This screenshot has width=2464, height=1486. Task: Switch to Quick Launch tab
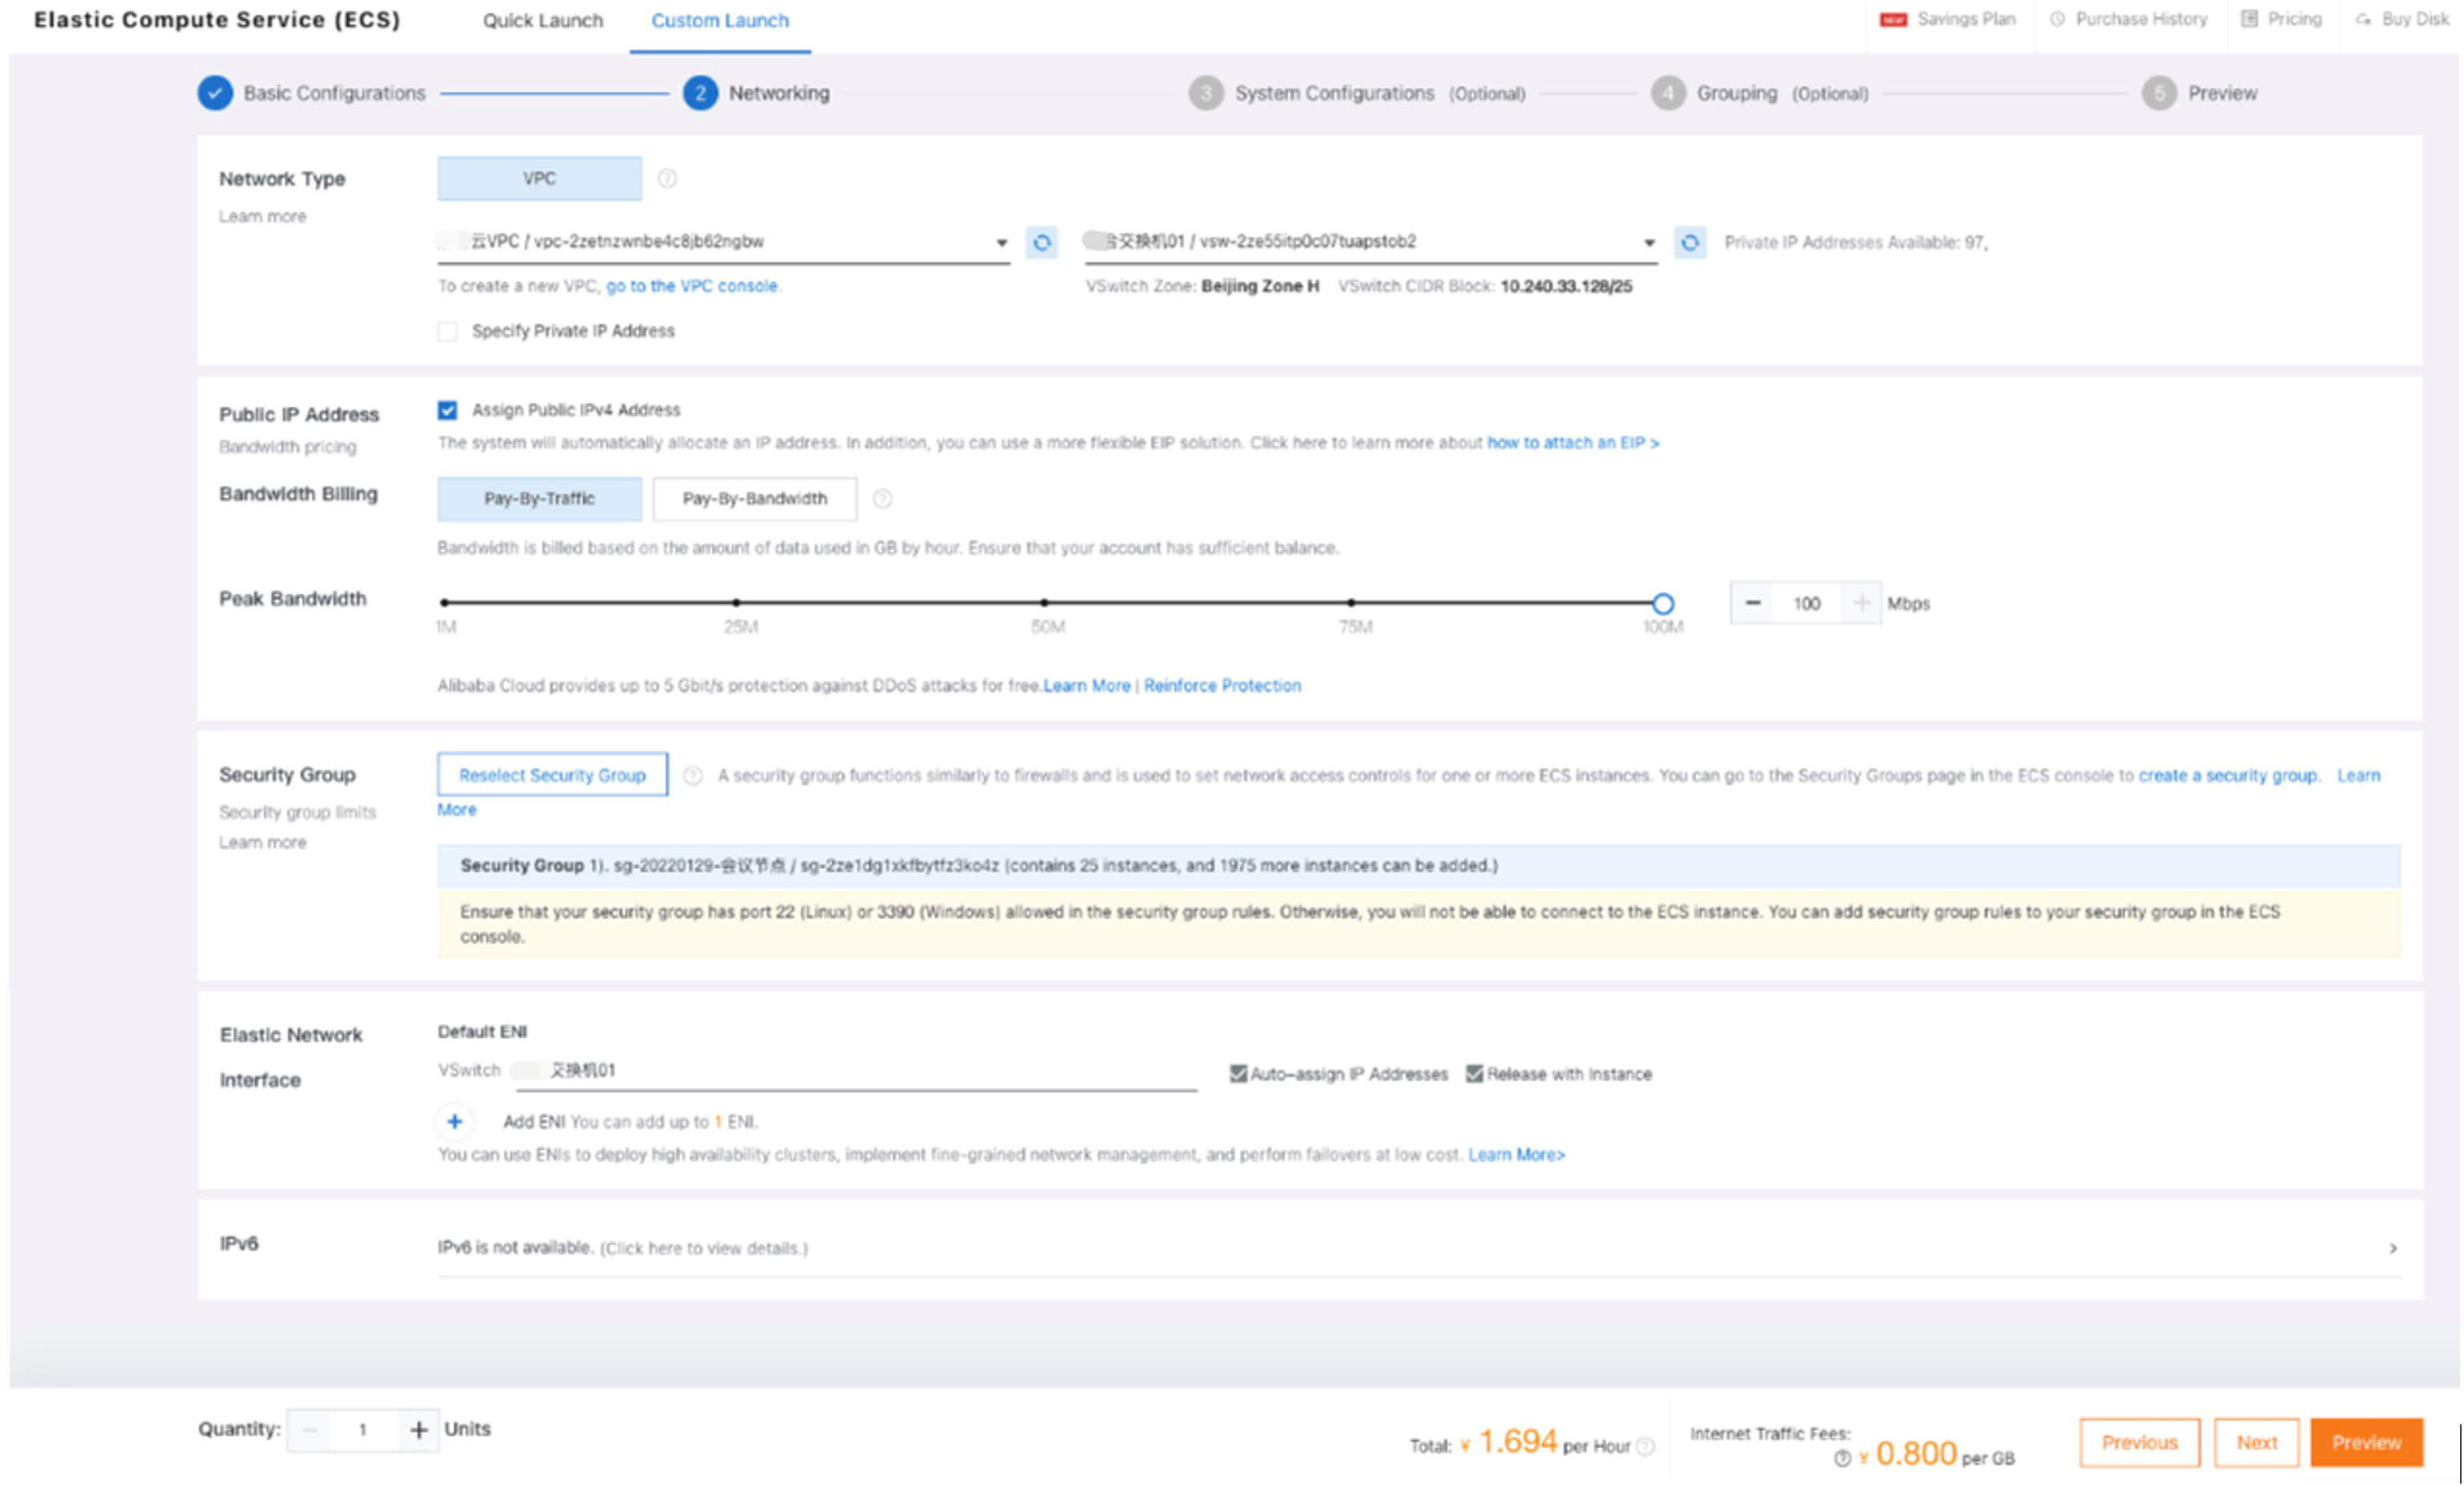[x=542, y=20]
